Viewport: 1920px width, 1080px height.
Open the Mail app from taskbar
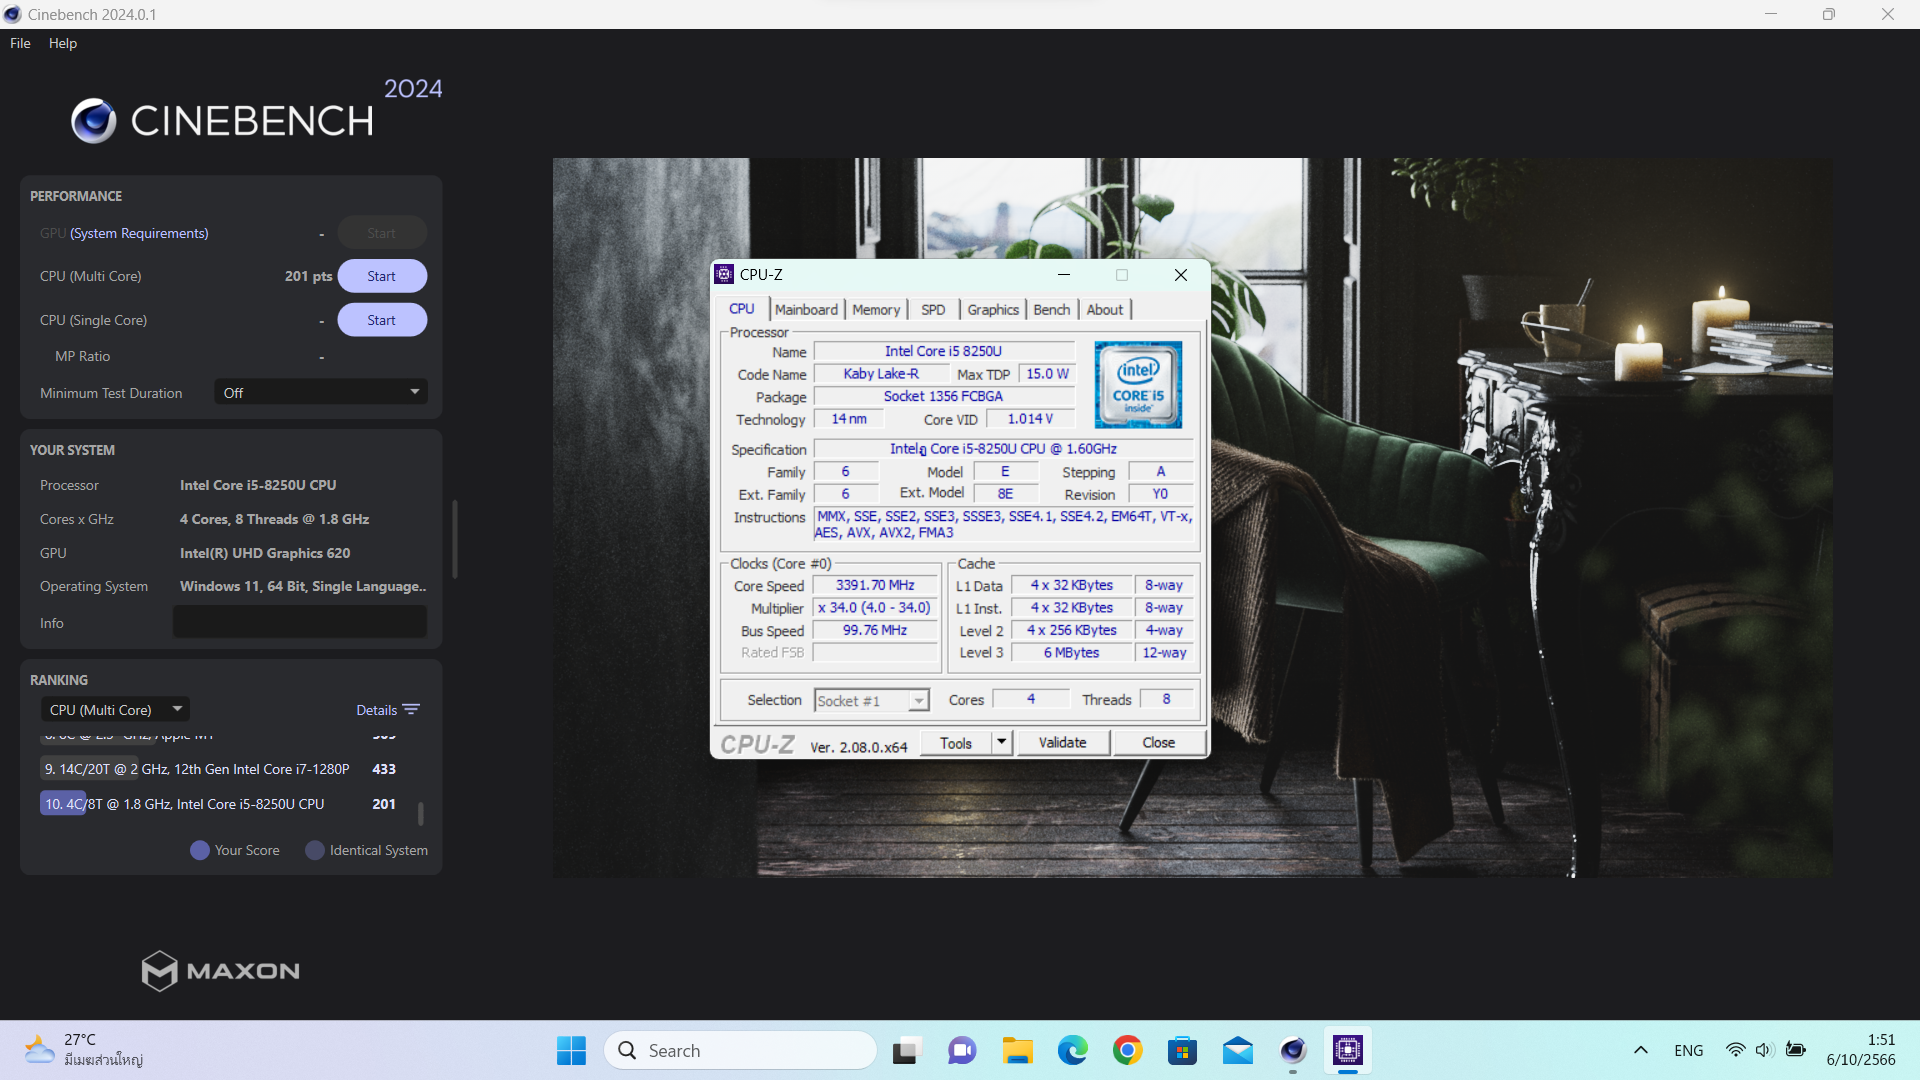(1238, 1050)
